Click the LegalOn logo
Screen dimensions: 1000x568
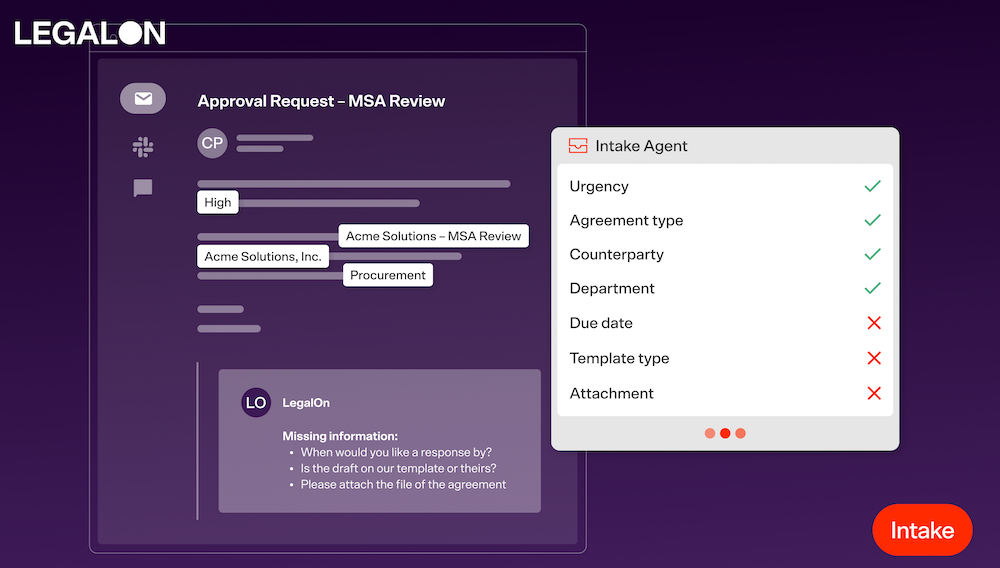(90, 33)
